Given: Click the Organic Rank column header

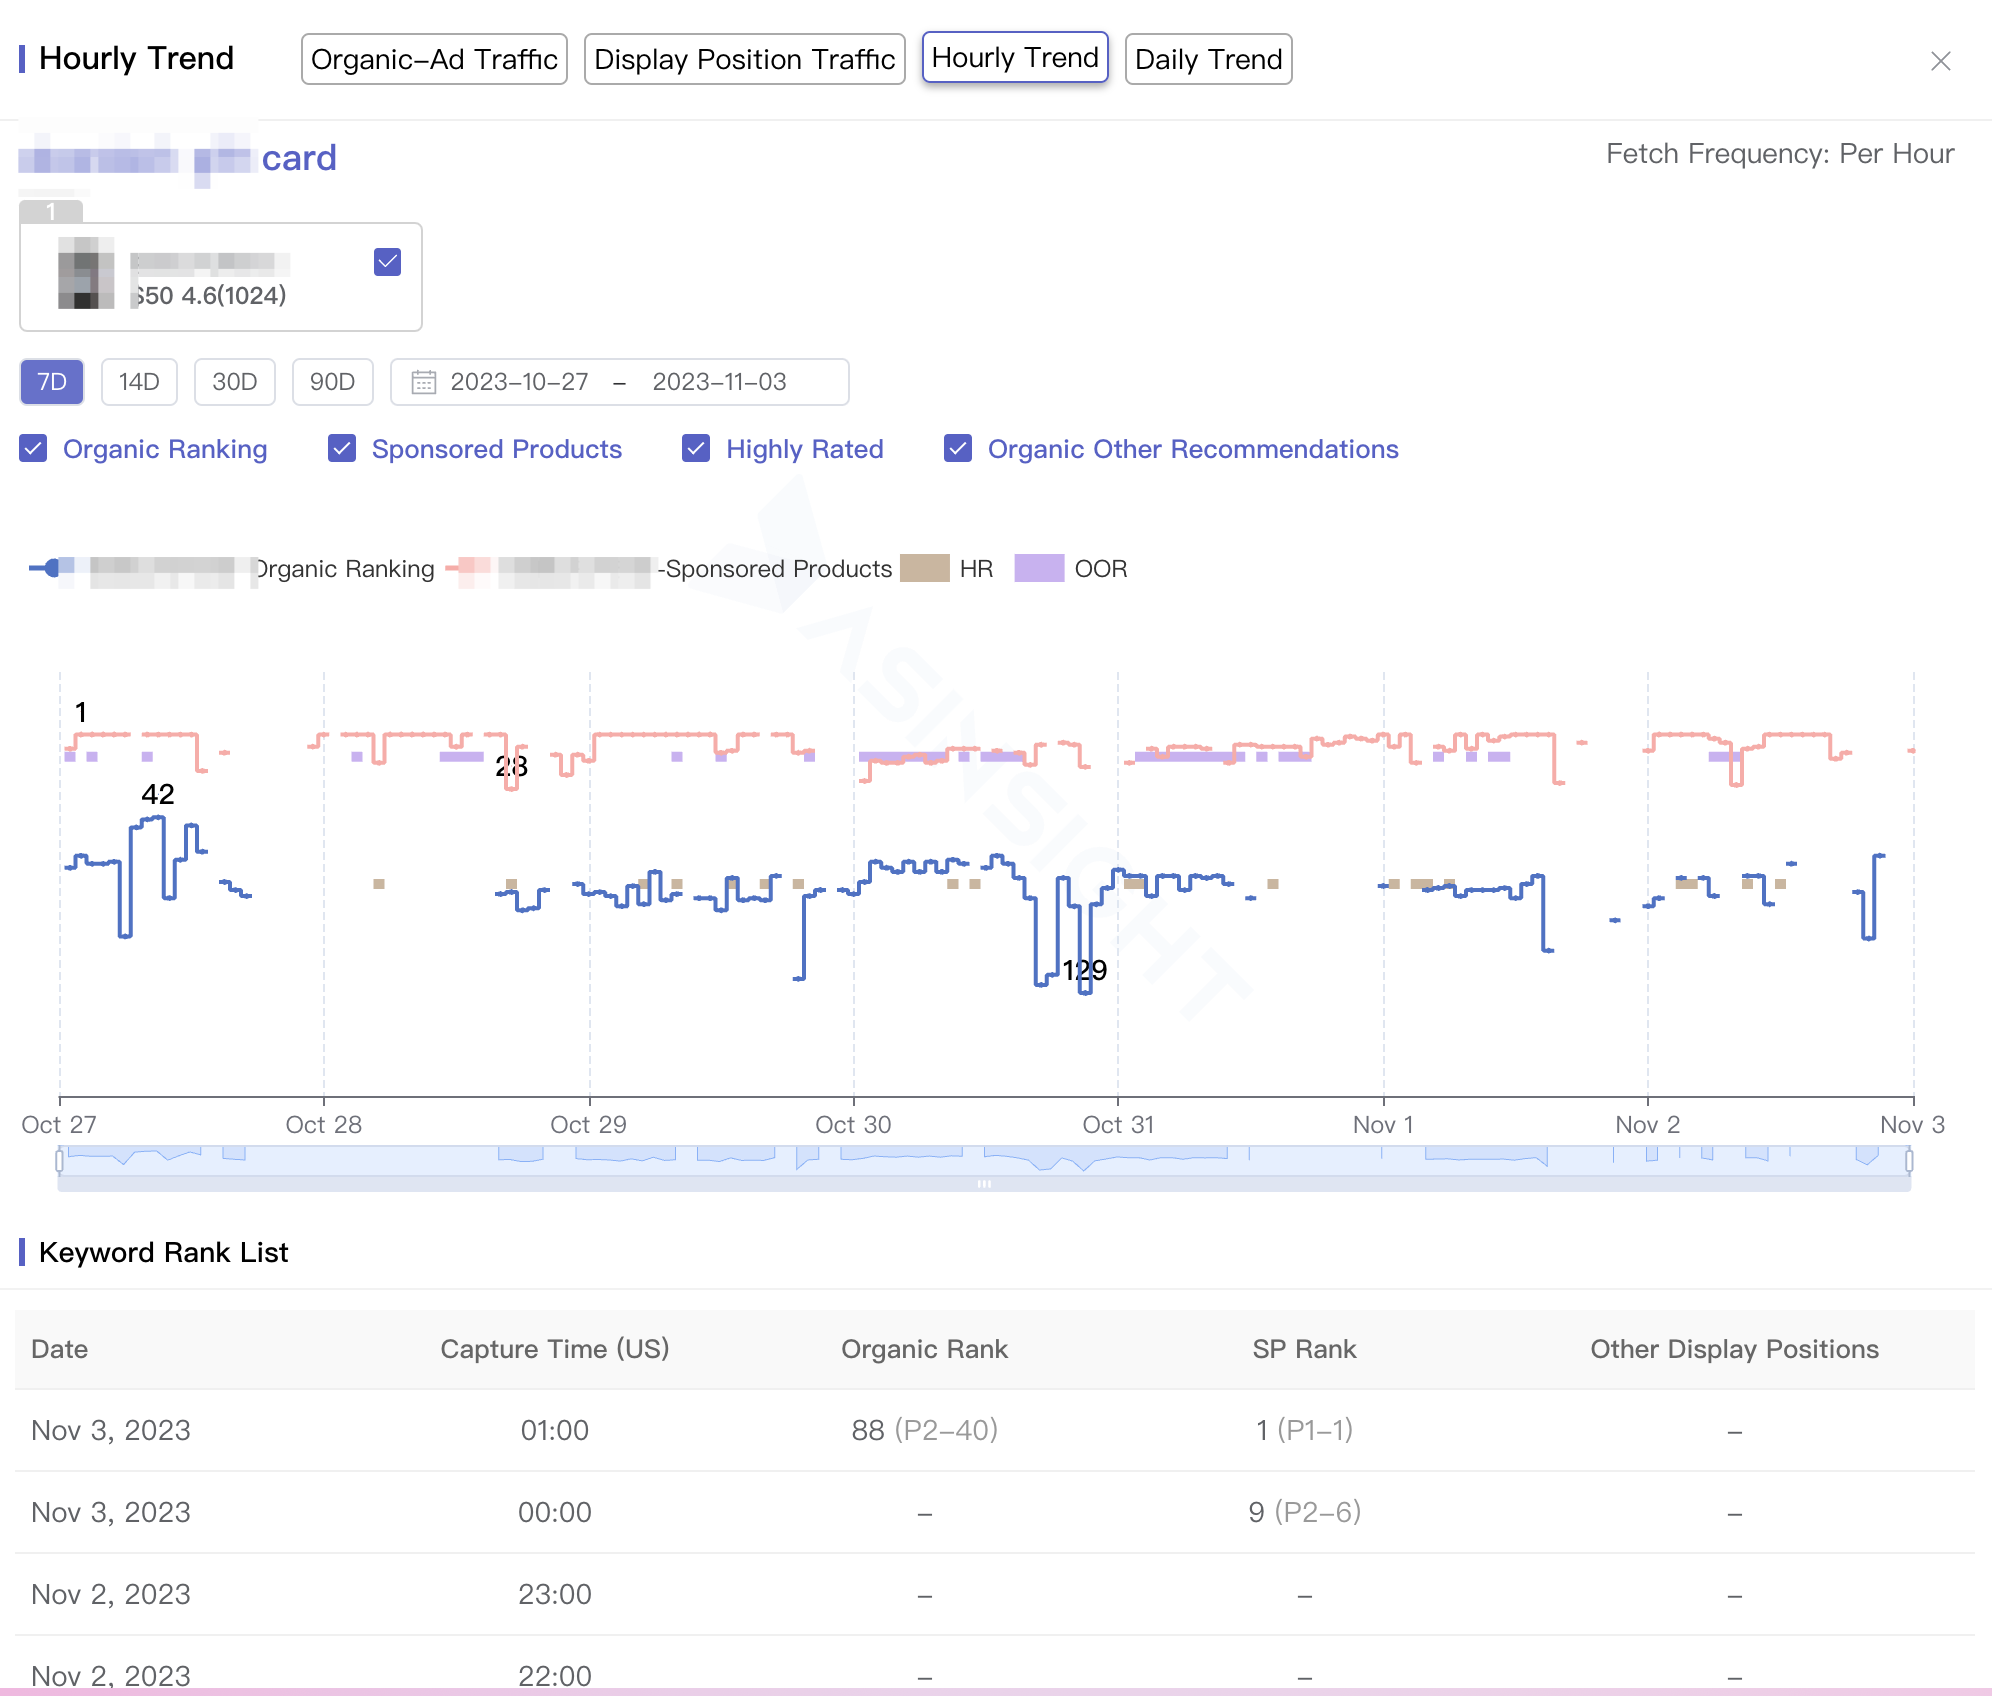Looking at the screenshot, I should [x=925, y=1349].
